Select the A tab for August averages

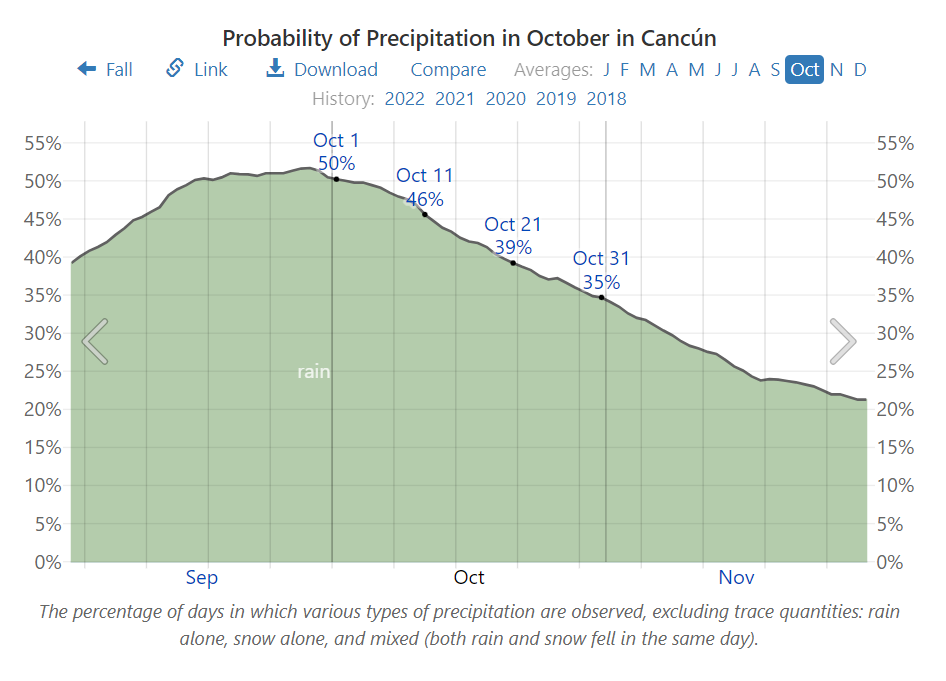tap(754, 69)
